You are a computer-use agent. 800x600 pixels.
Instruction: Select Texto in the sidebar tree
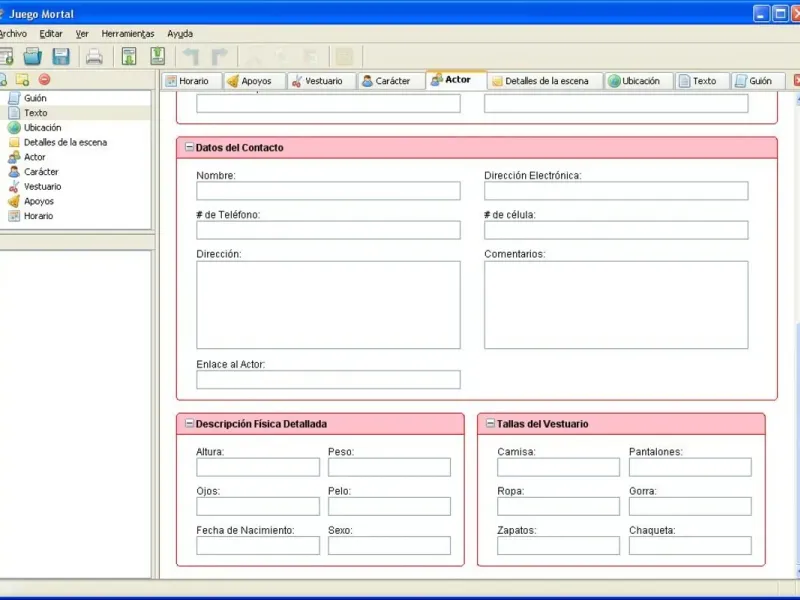[36, 113]
